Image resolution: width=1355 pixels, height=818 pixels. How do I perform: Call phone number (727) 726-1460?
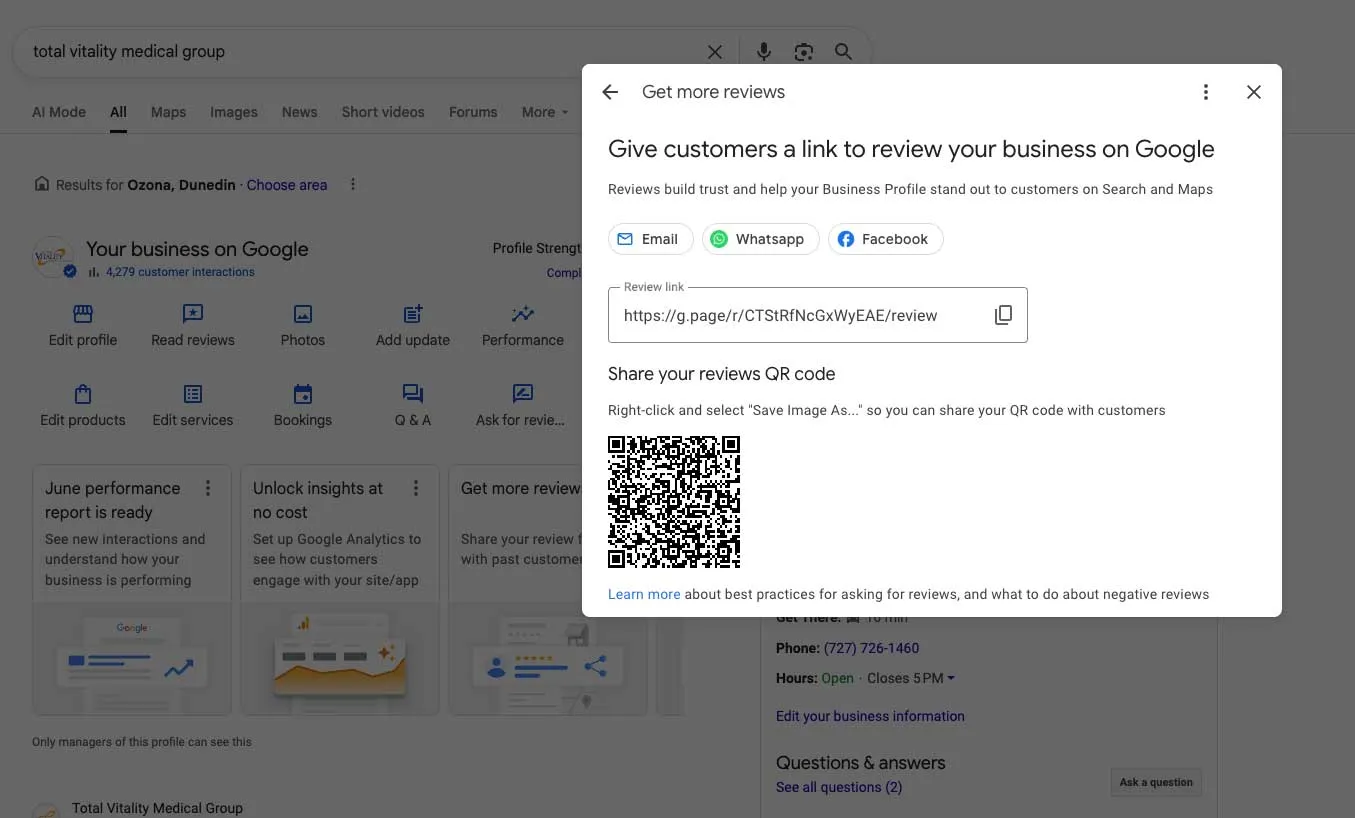point(871,648)
